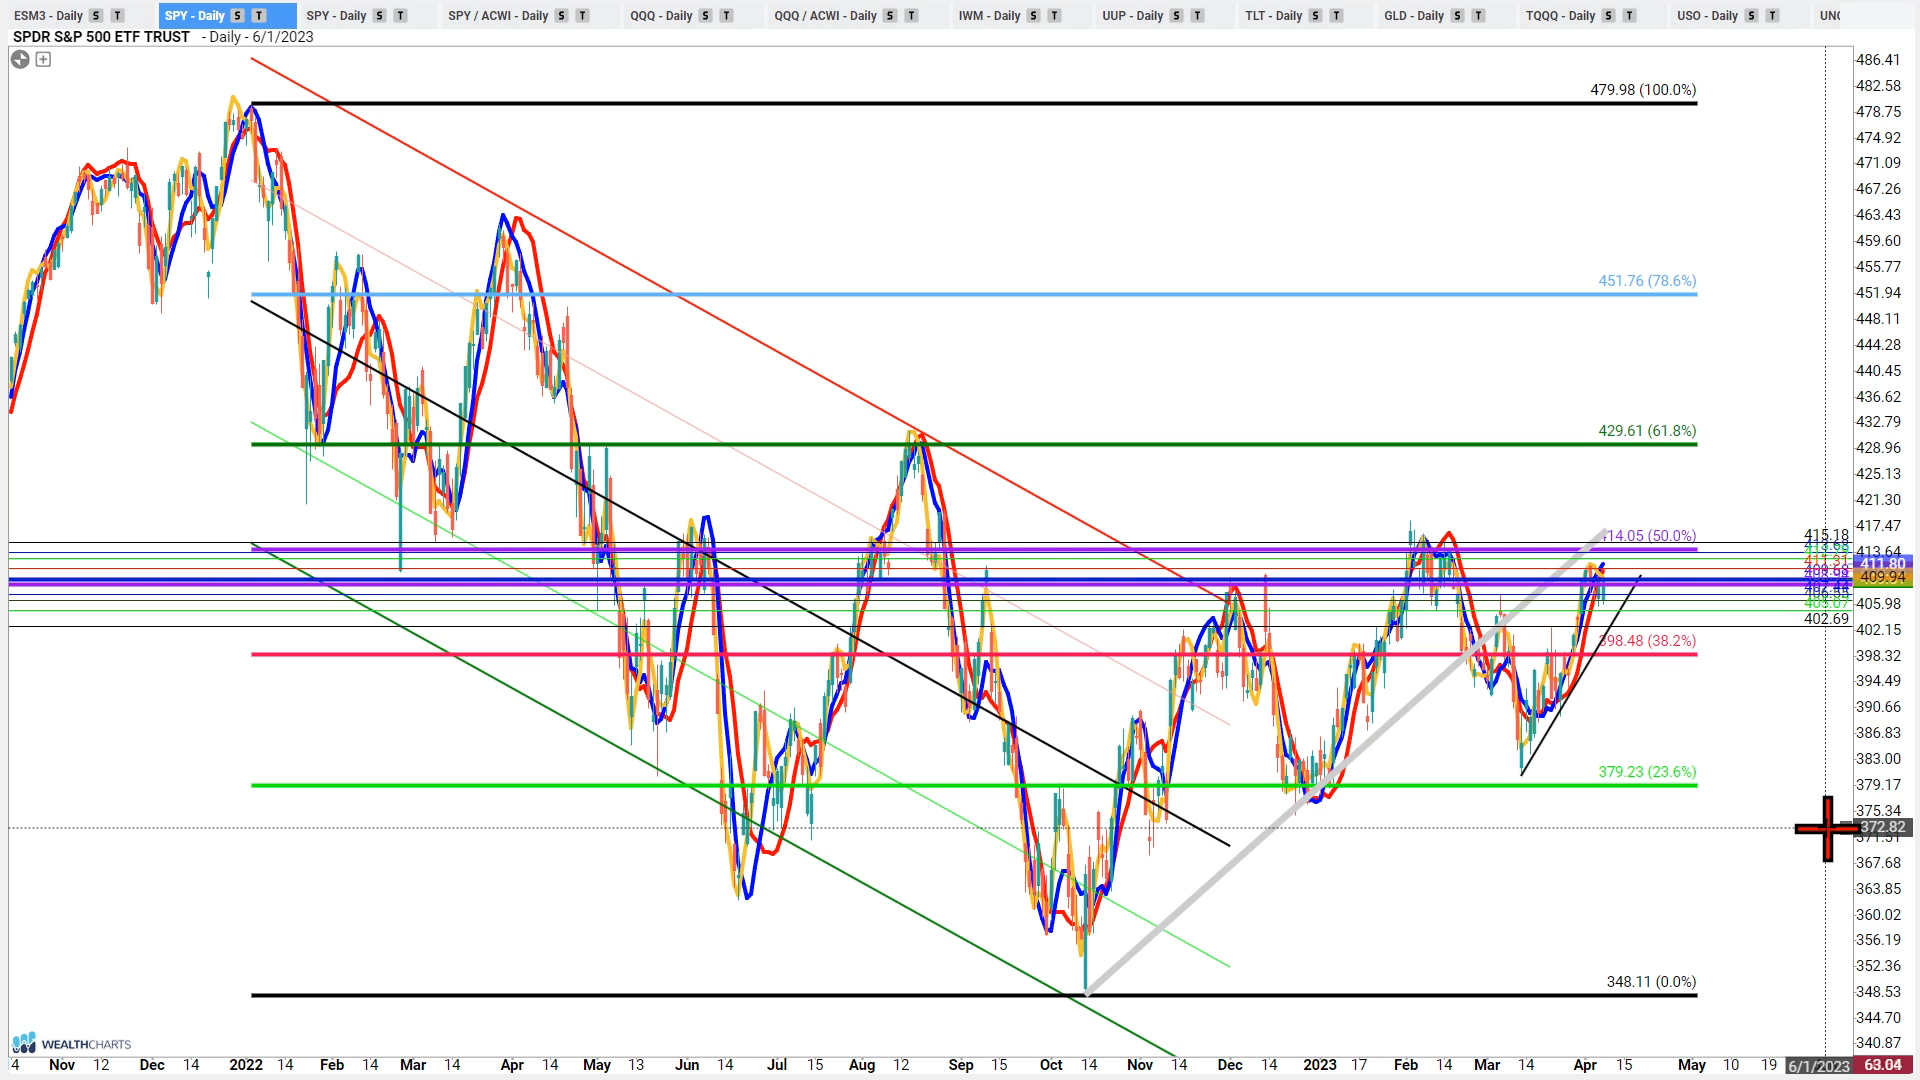The width and height of the screenshot is (1920, 1080).
Task: Click the T icon on the QQQ / ACWI tab
Action: tap(911, 16)
